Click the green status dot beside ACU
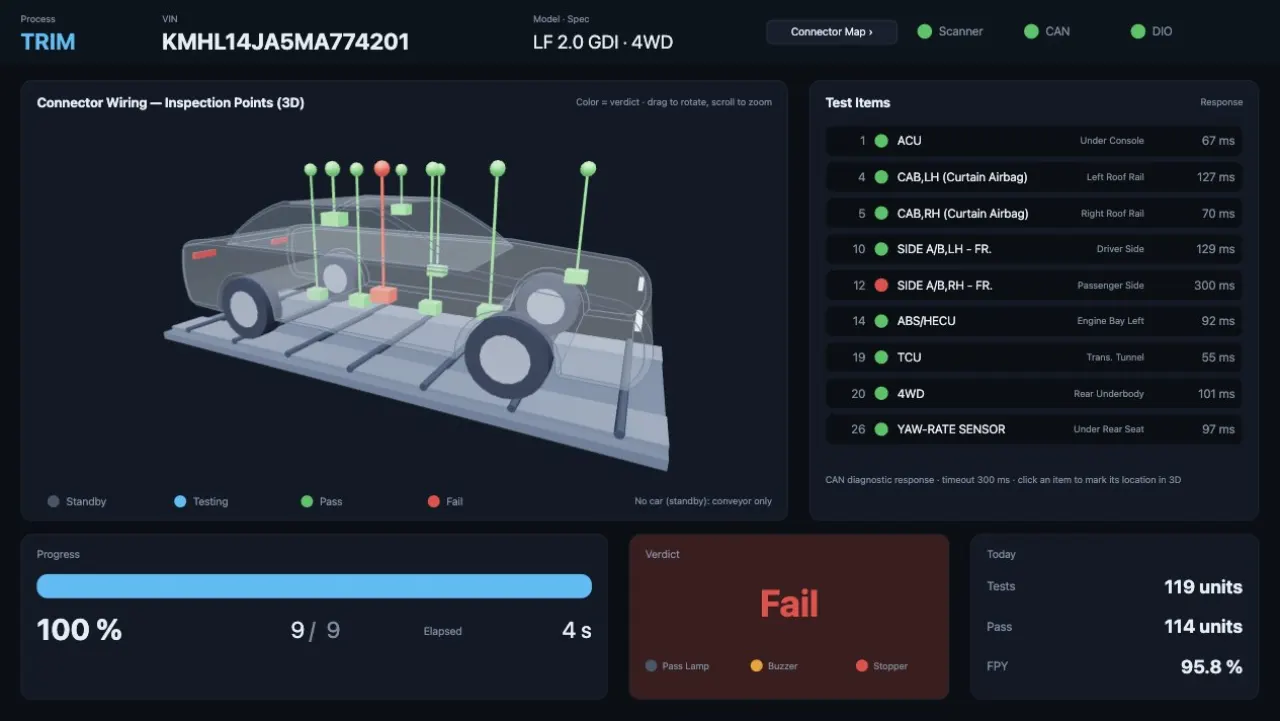Viewport: 1280px width, 721px height. pyautogui.click(x=881, y=141)
